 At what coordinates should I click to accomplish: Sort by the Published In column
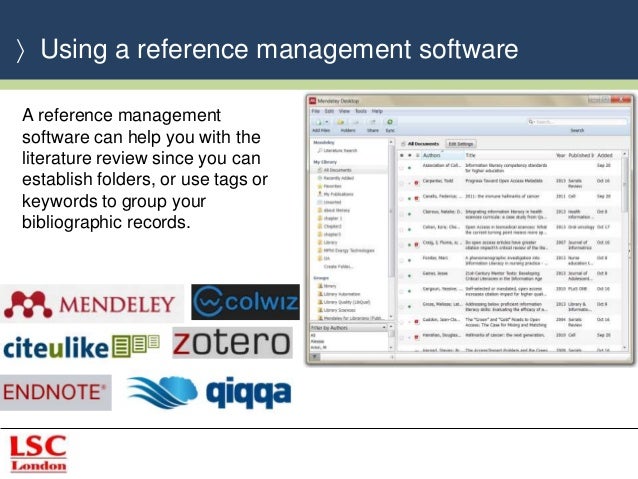pos(581,155)
